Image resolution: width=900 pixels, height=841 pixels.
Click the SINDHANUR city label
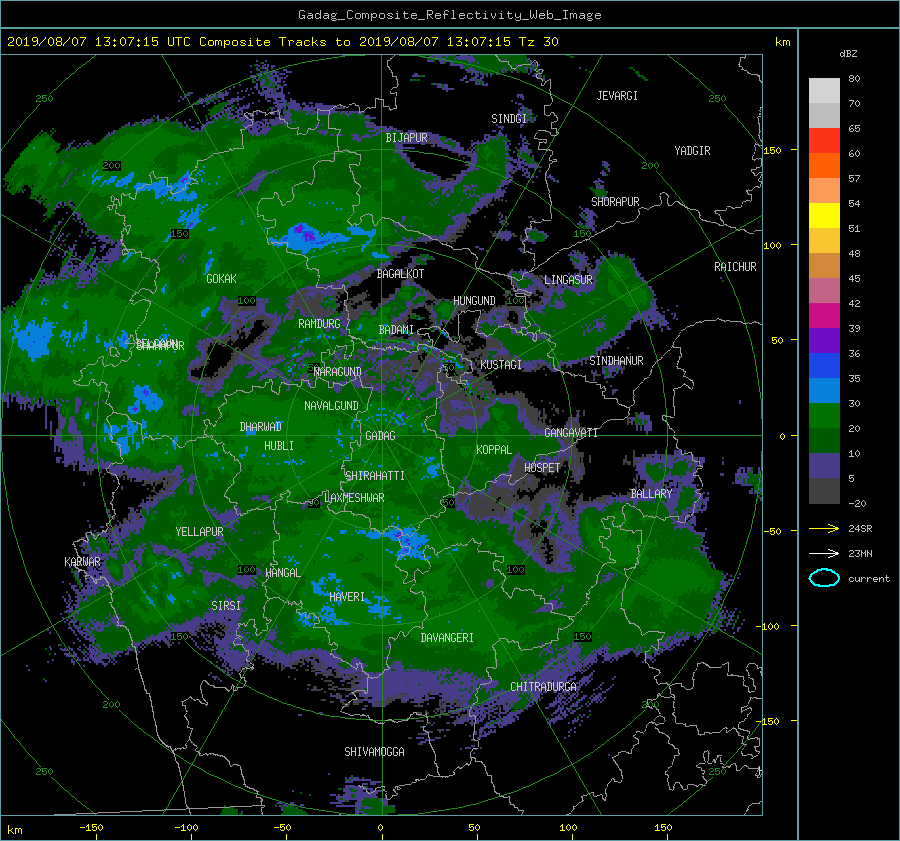click(616, 361)
